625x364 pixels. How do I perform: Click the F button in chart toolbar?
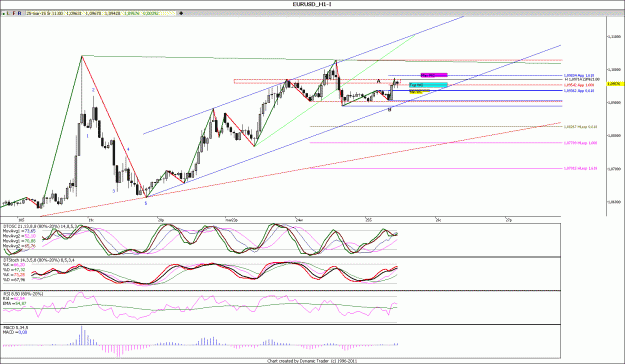[x=14, y=14]
